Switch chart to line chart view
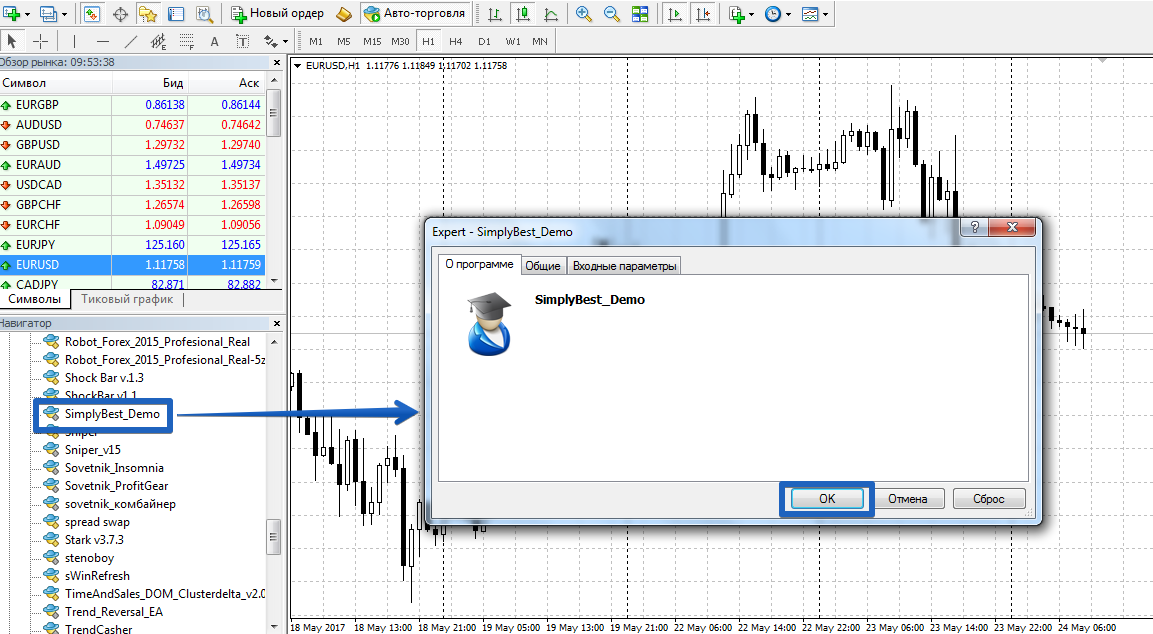 551,14
